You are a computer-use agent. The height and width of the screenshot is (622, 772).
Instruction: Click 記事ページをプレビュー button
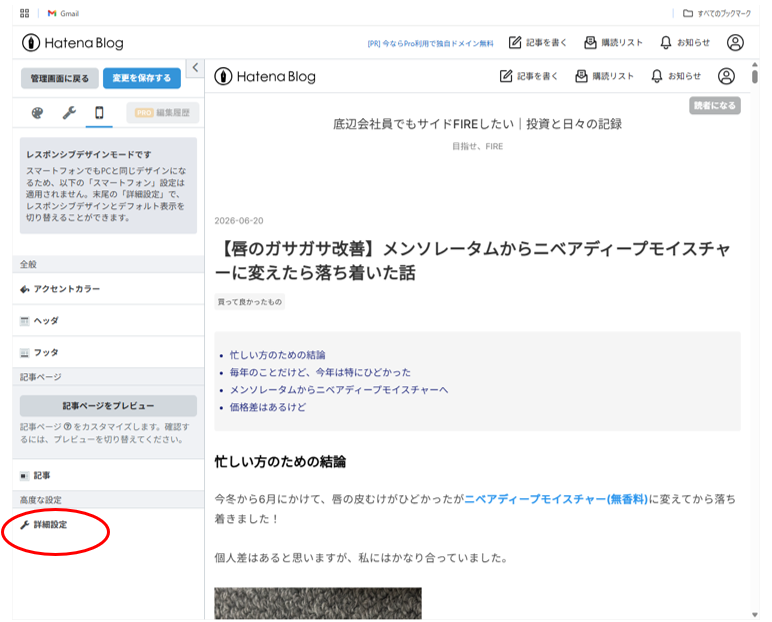[x=108, y=406]
